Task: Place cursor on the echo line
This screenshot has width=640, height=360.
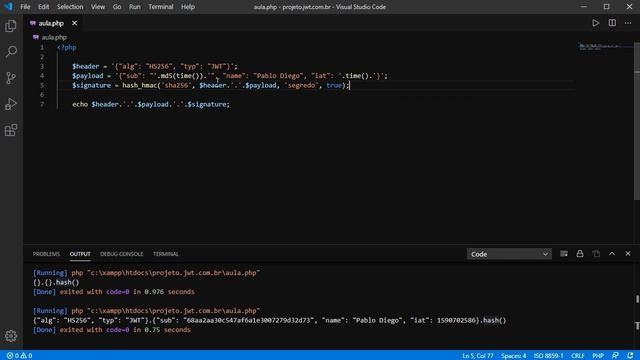Action: [x=151, y=104]
